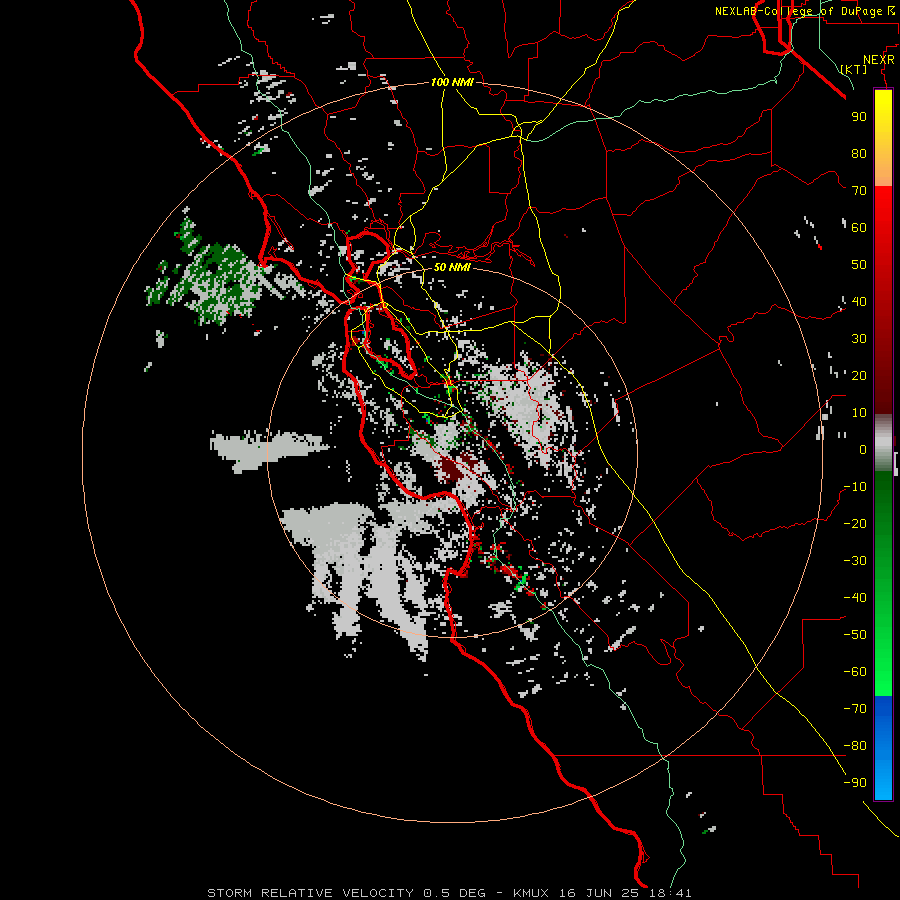The image size is (900, 900).
Task: Click the -10 value on velocity scale
Action: 855,487
